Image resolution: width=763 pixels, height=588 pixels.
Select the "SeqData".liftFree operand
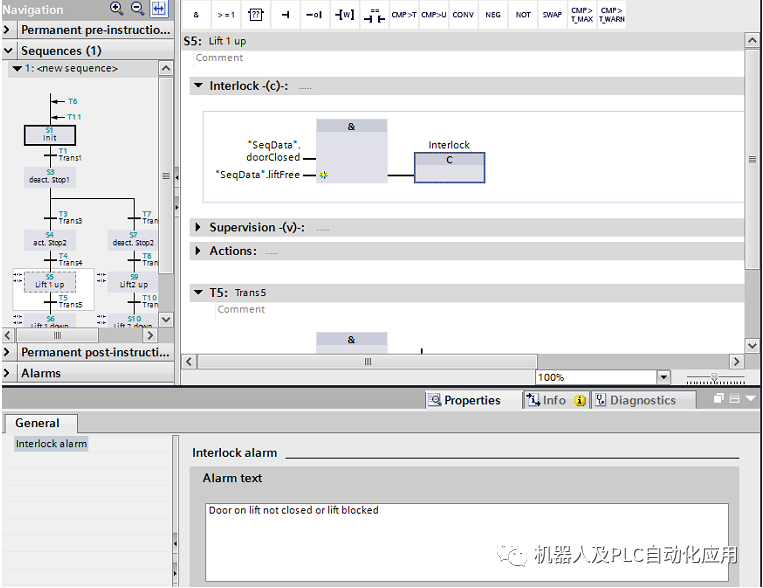[x=257, y=175]
